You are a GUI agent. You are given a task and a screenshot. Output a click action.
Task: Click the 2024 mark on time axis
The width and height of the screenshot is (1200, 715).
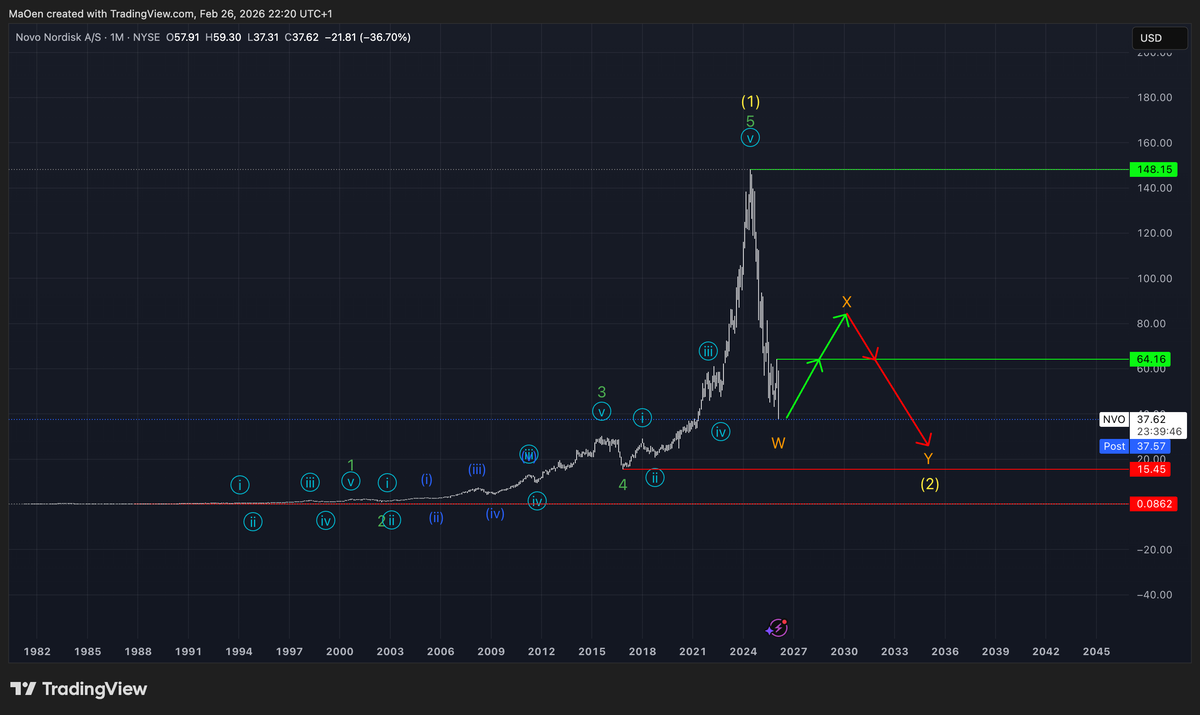[x=743, y=651]
